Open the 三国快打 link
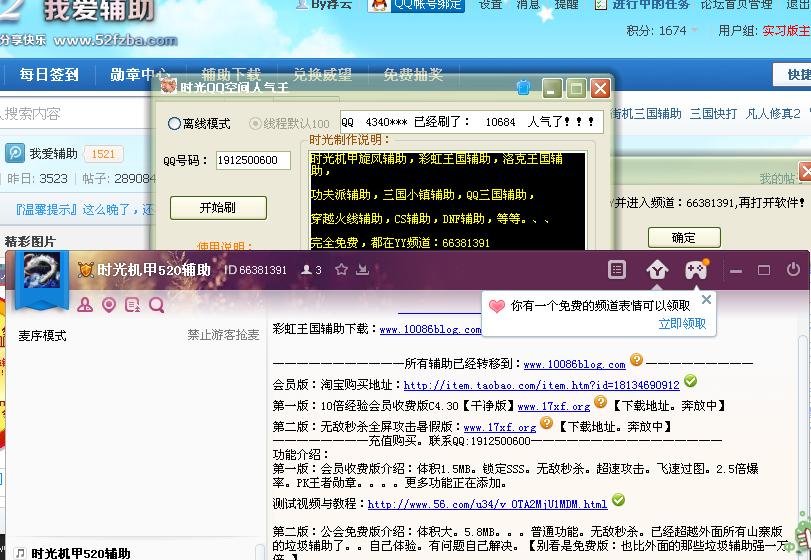The image size is (811, 560). (x=713, y=114)
